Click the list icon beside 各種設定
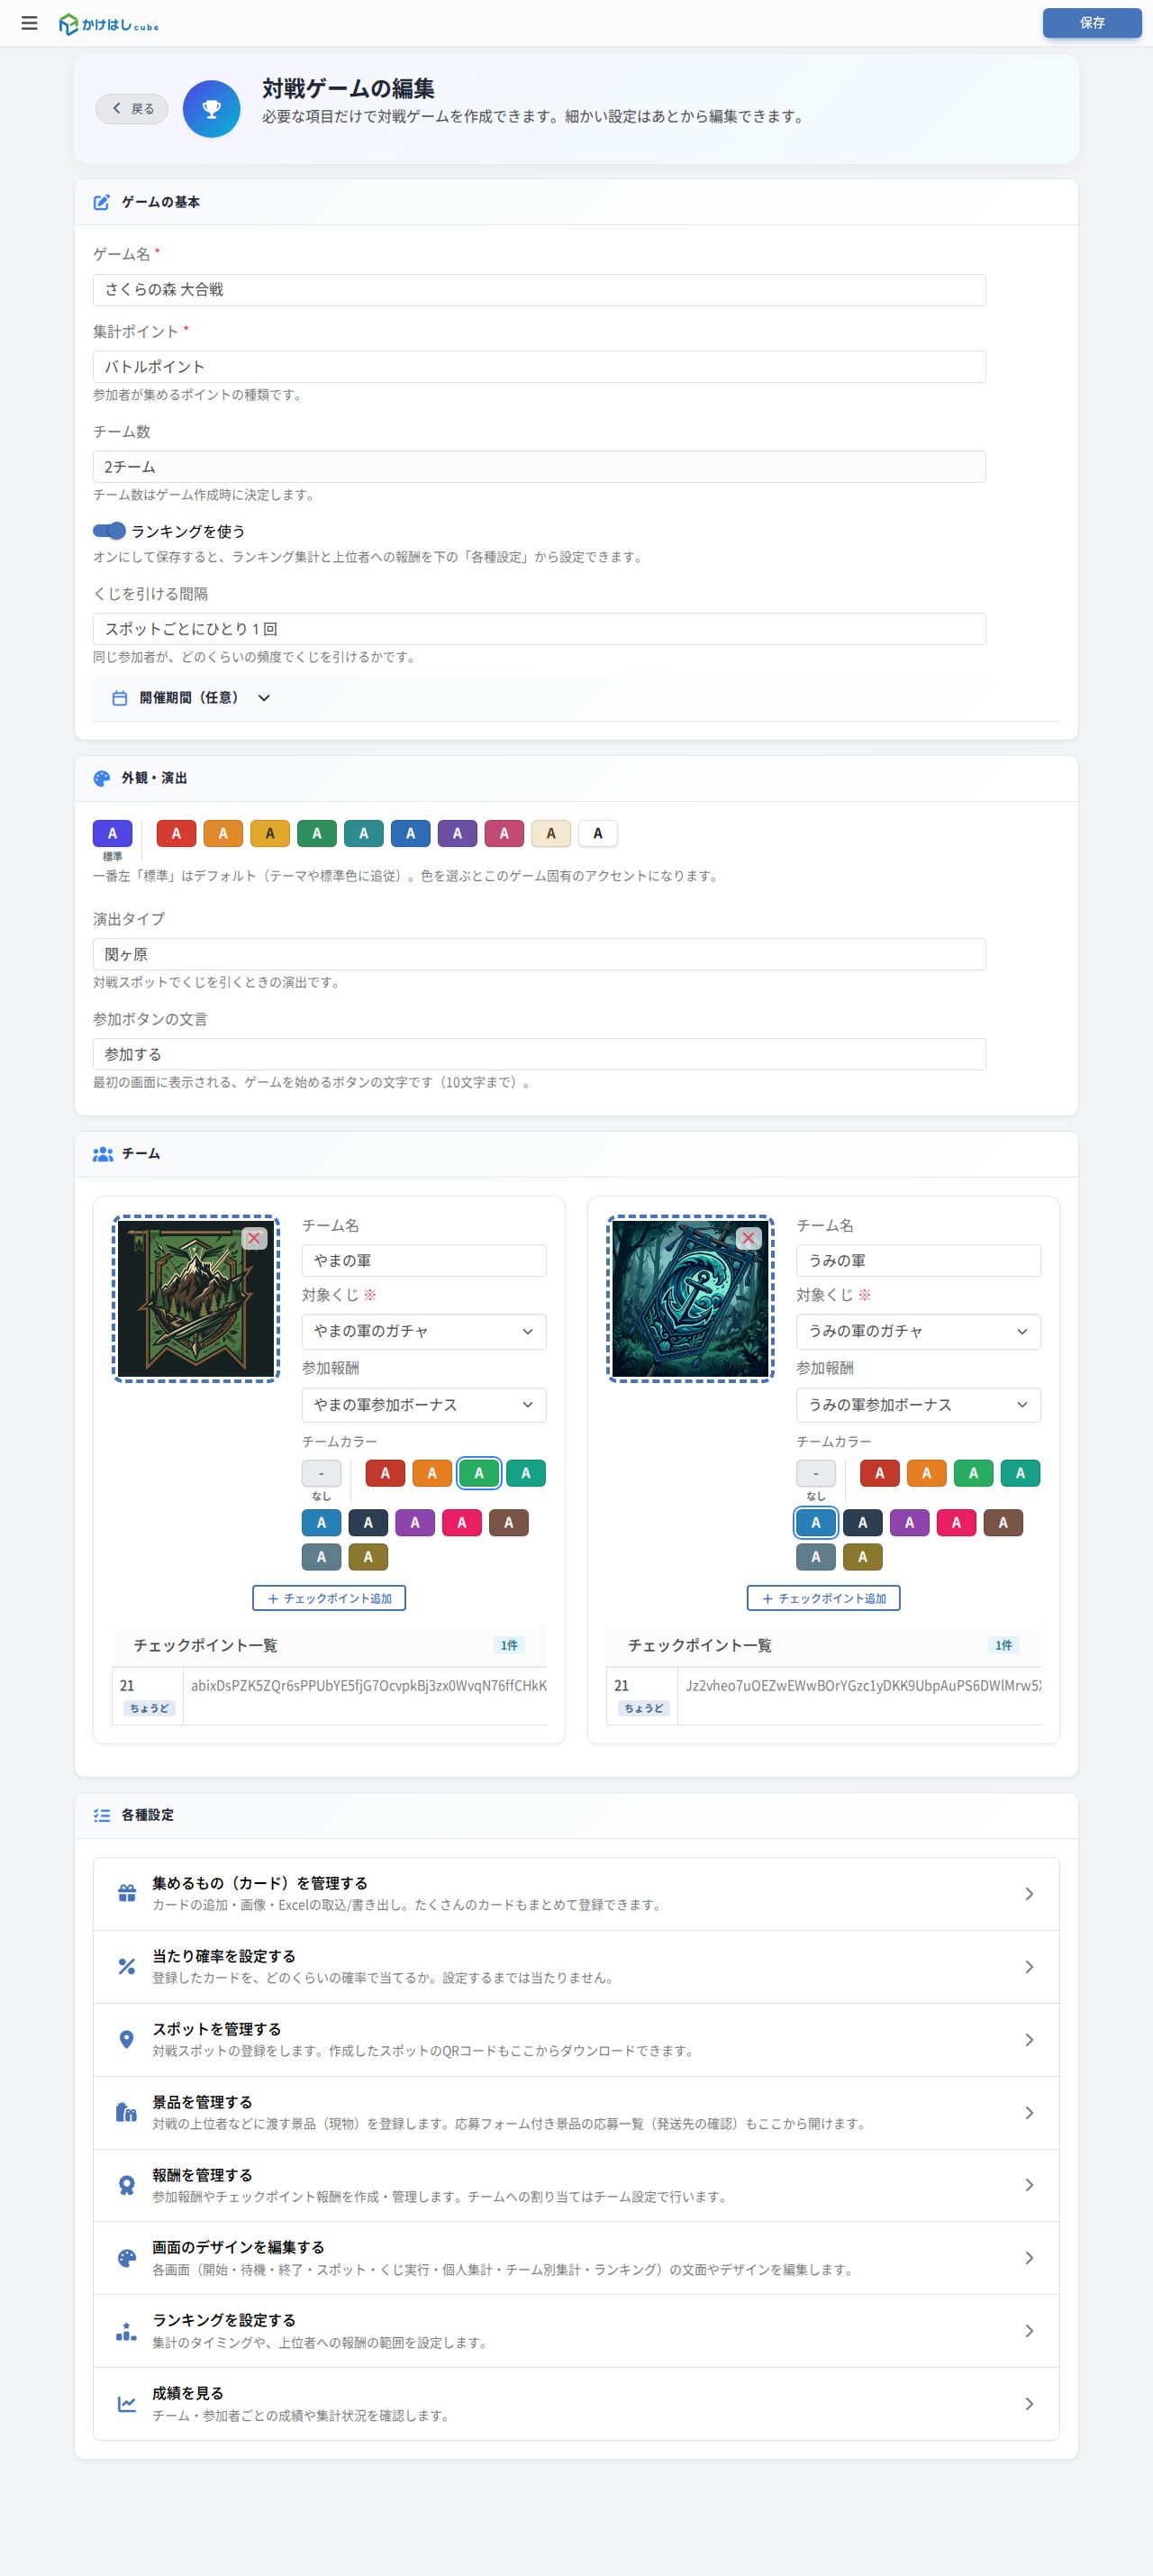 (101, 1815)
